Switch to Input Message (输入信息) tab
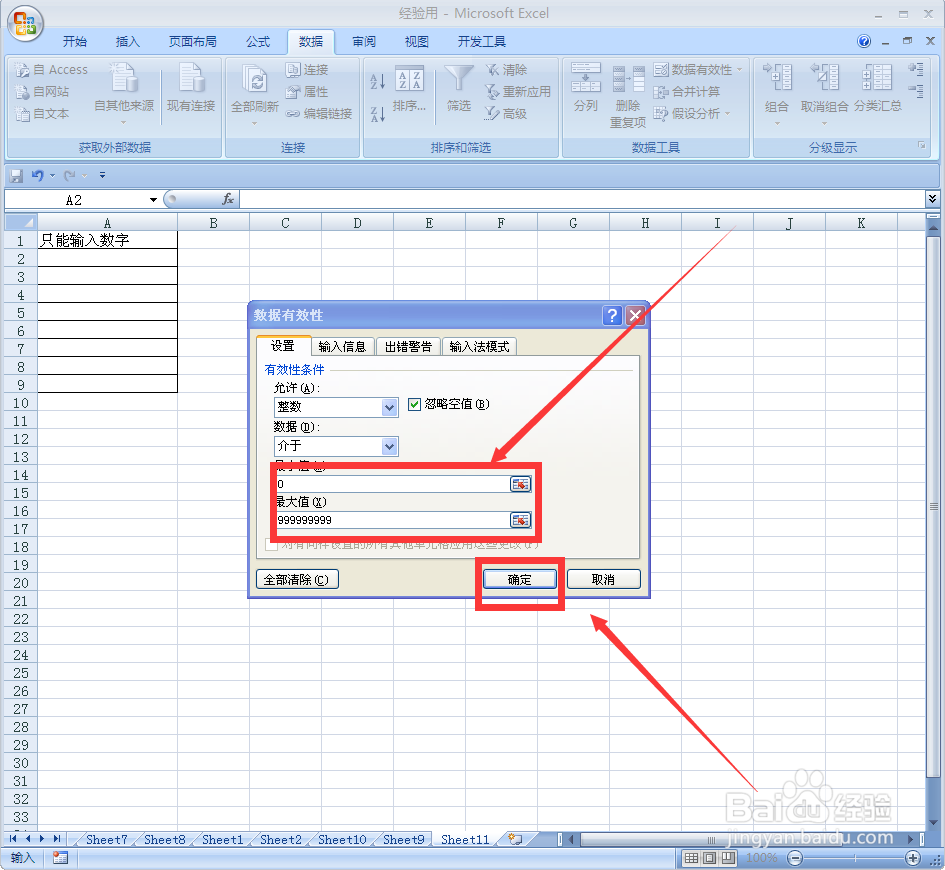 click(x=342, y=346)
